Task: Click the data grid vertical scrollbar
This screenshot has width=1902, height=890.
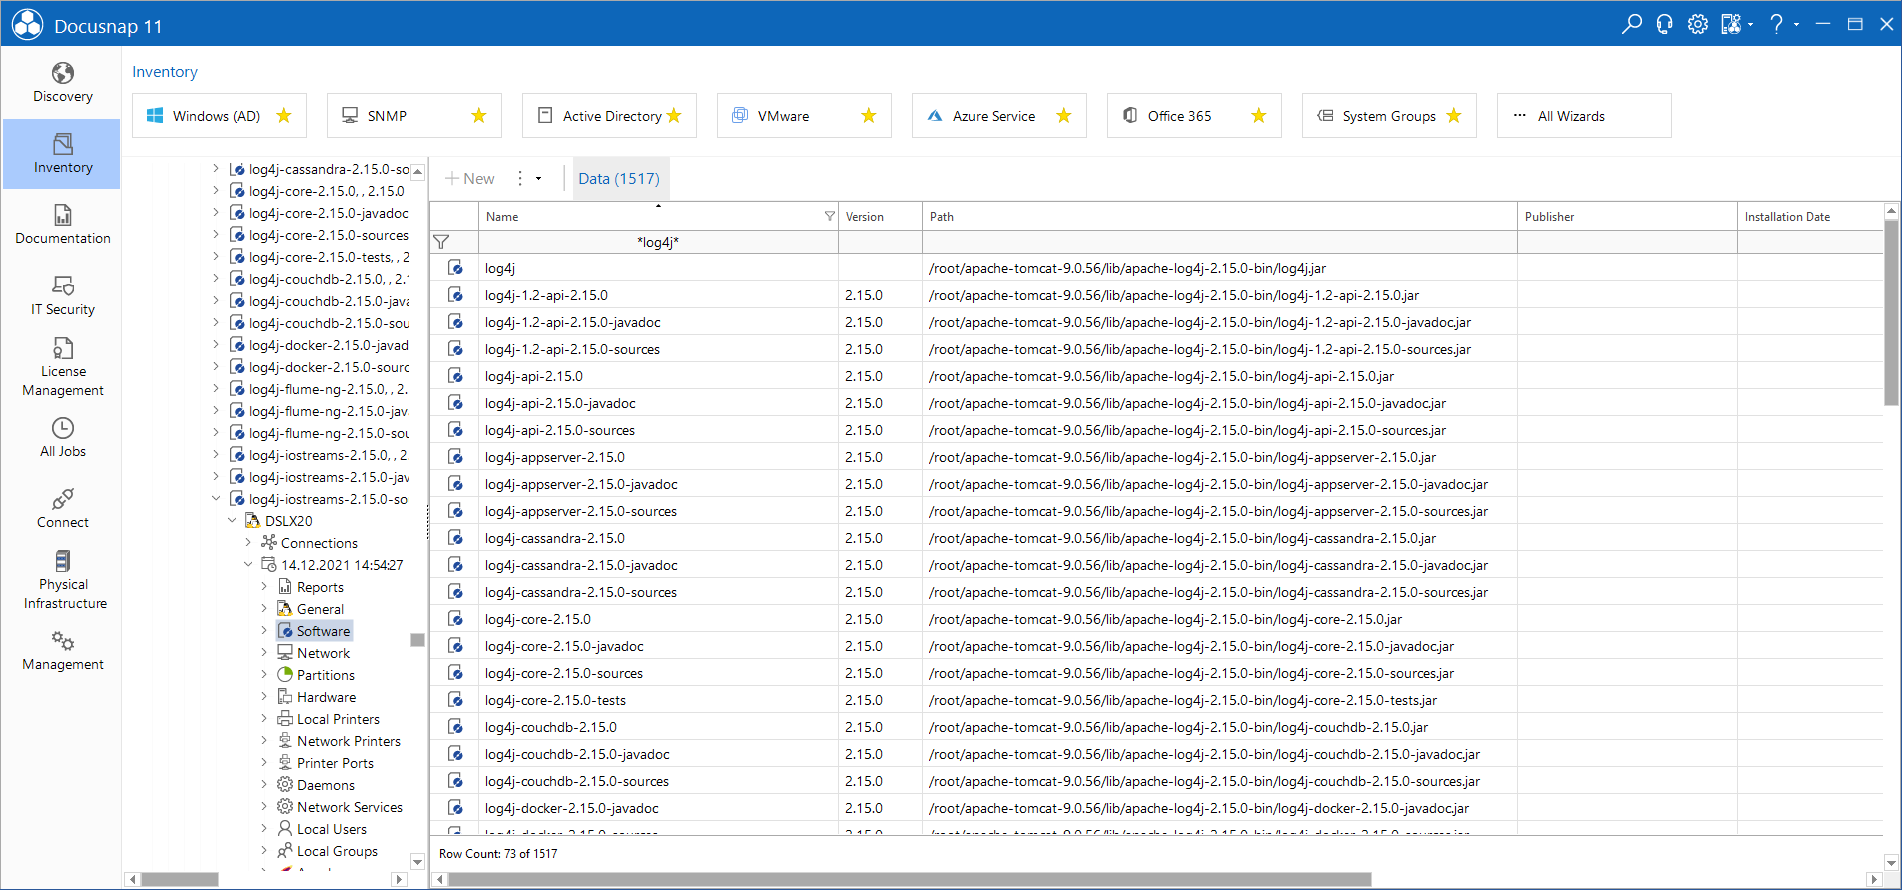Action: click(1891, 312)
